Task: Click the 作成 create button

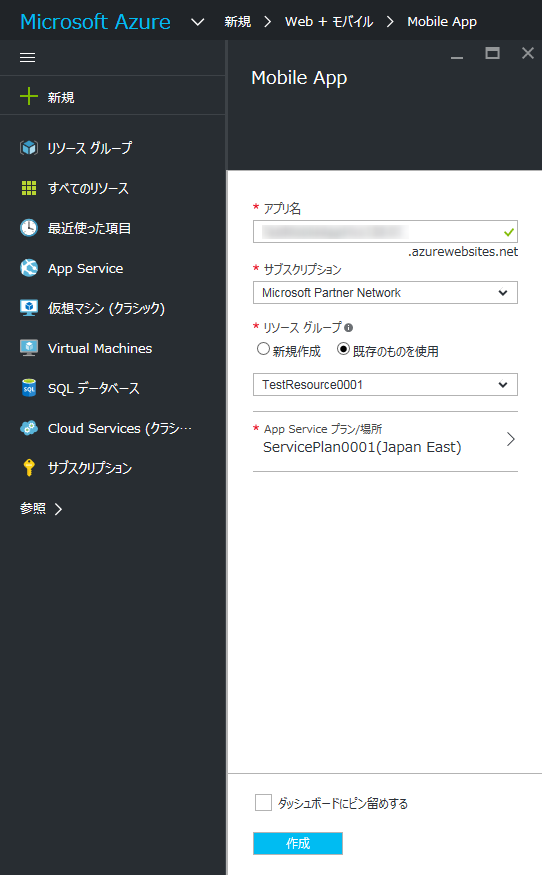Action: click(298, 843)
